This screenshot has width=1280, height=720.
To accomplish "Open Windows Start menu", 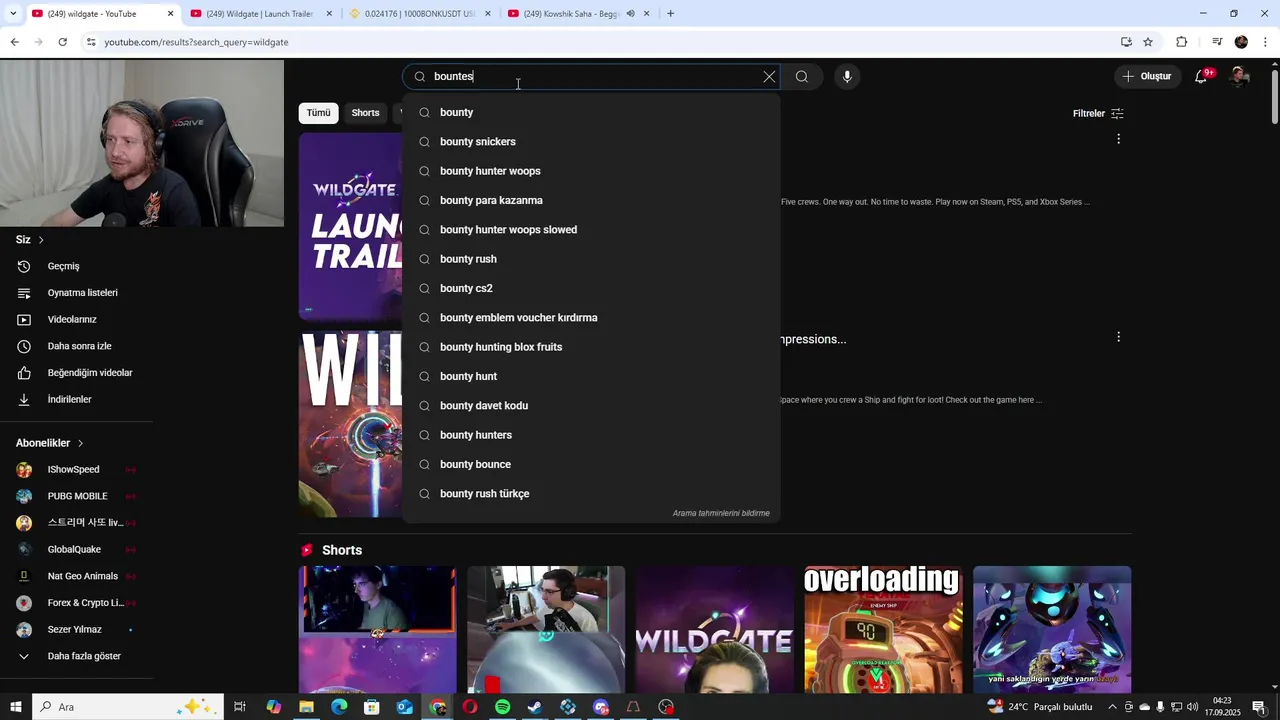I will (15, 707).
